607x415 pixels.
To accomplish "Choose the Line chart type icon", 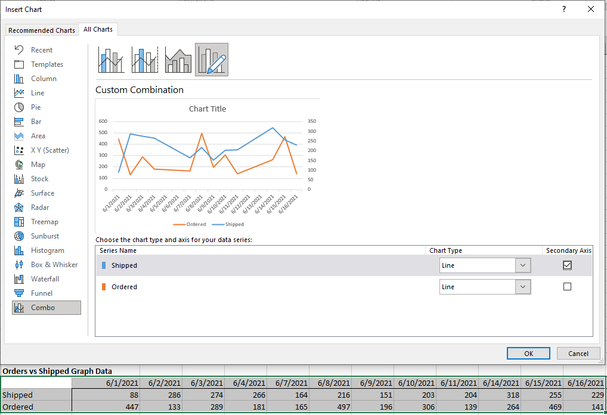I will tap(19, 93).
